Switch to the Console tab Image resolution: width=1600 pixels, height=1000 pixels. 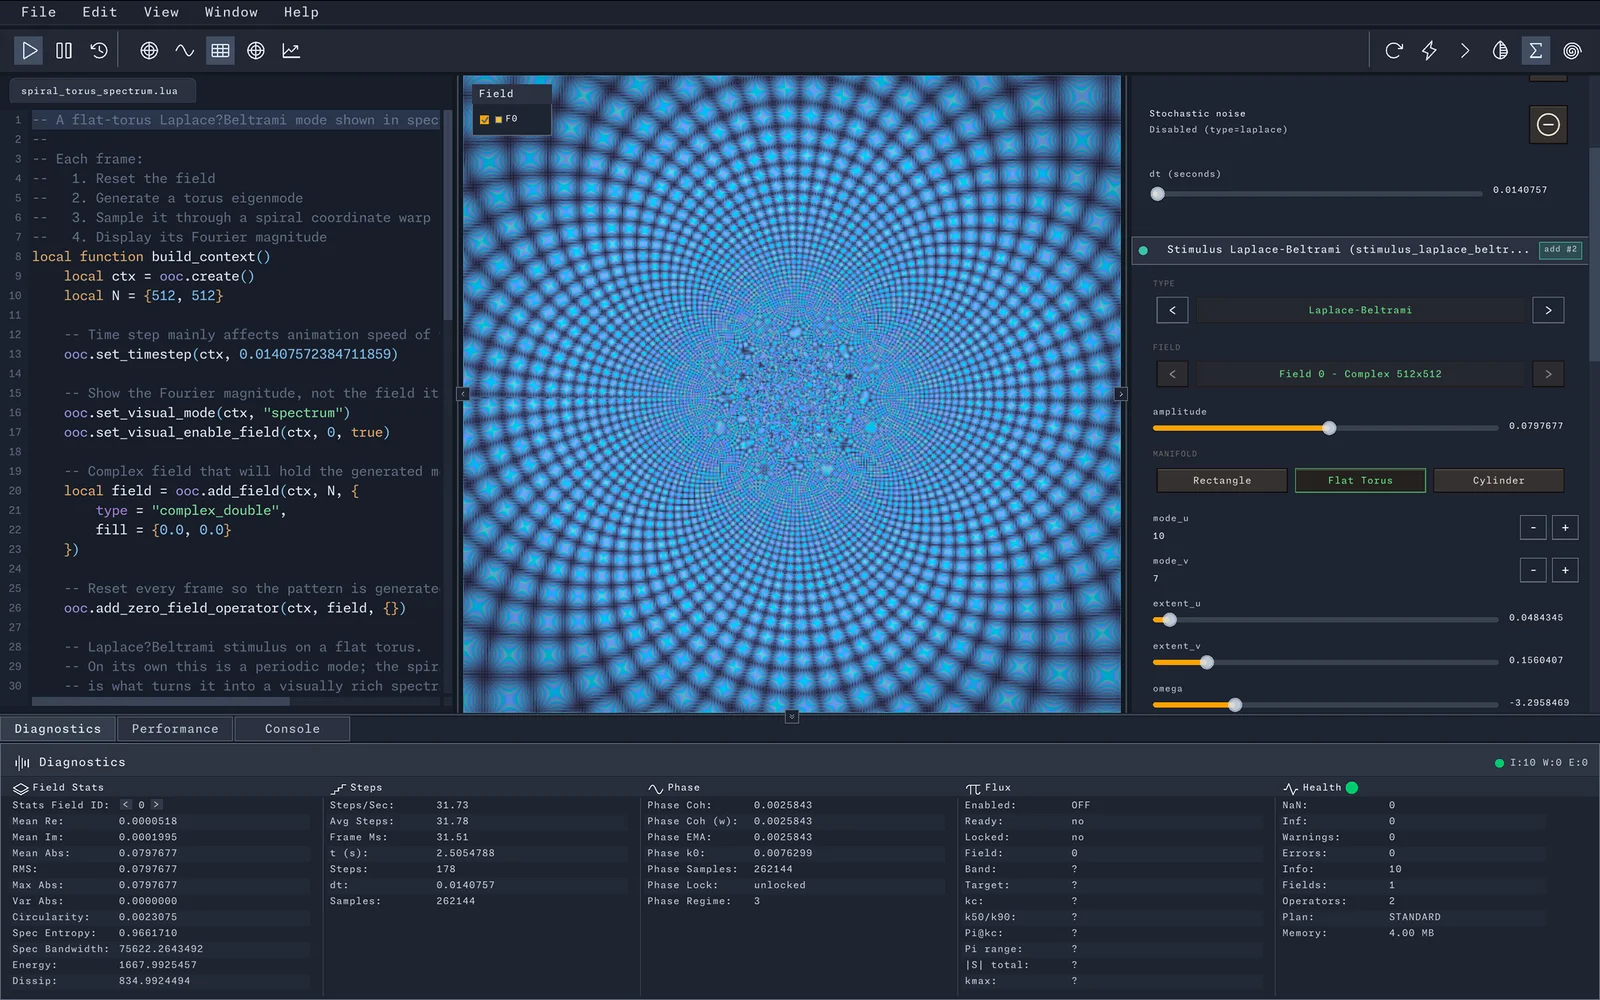point(292,729)
